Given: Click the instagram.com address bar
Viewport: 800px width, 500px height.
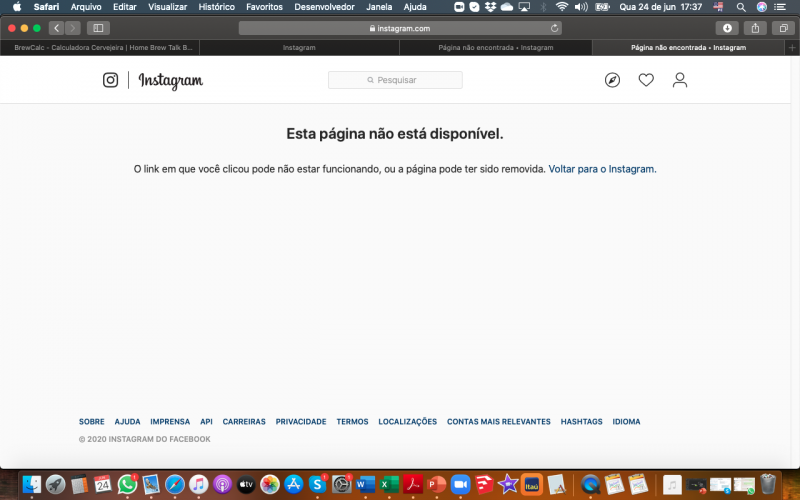Looking at the screenshot, I should [x=400, y=28].
